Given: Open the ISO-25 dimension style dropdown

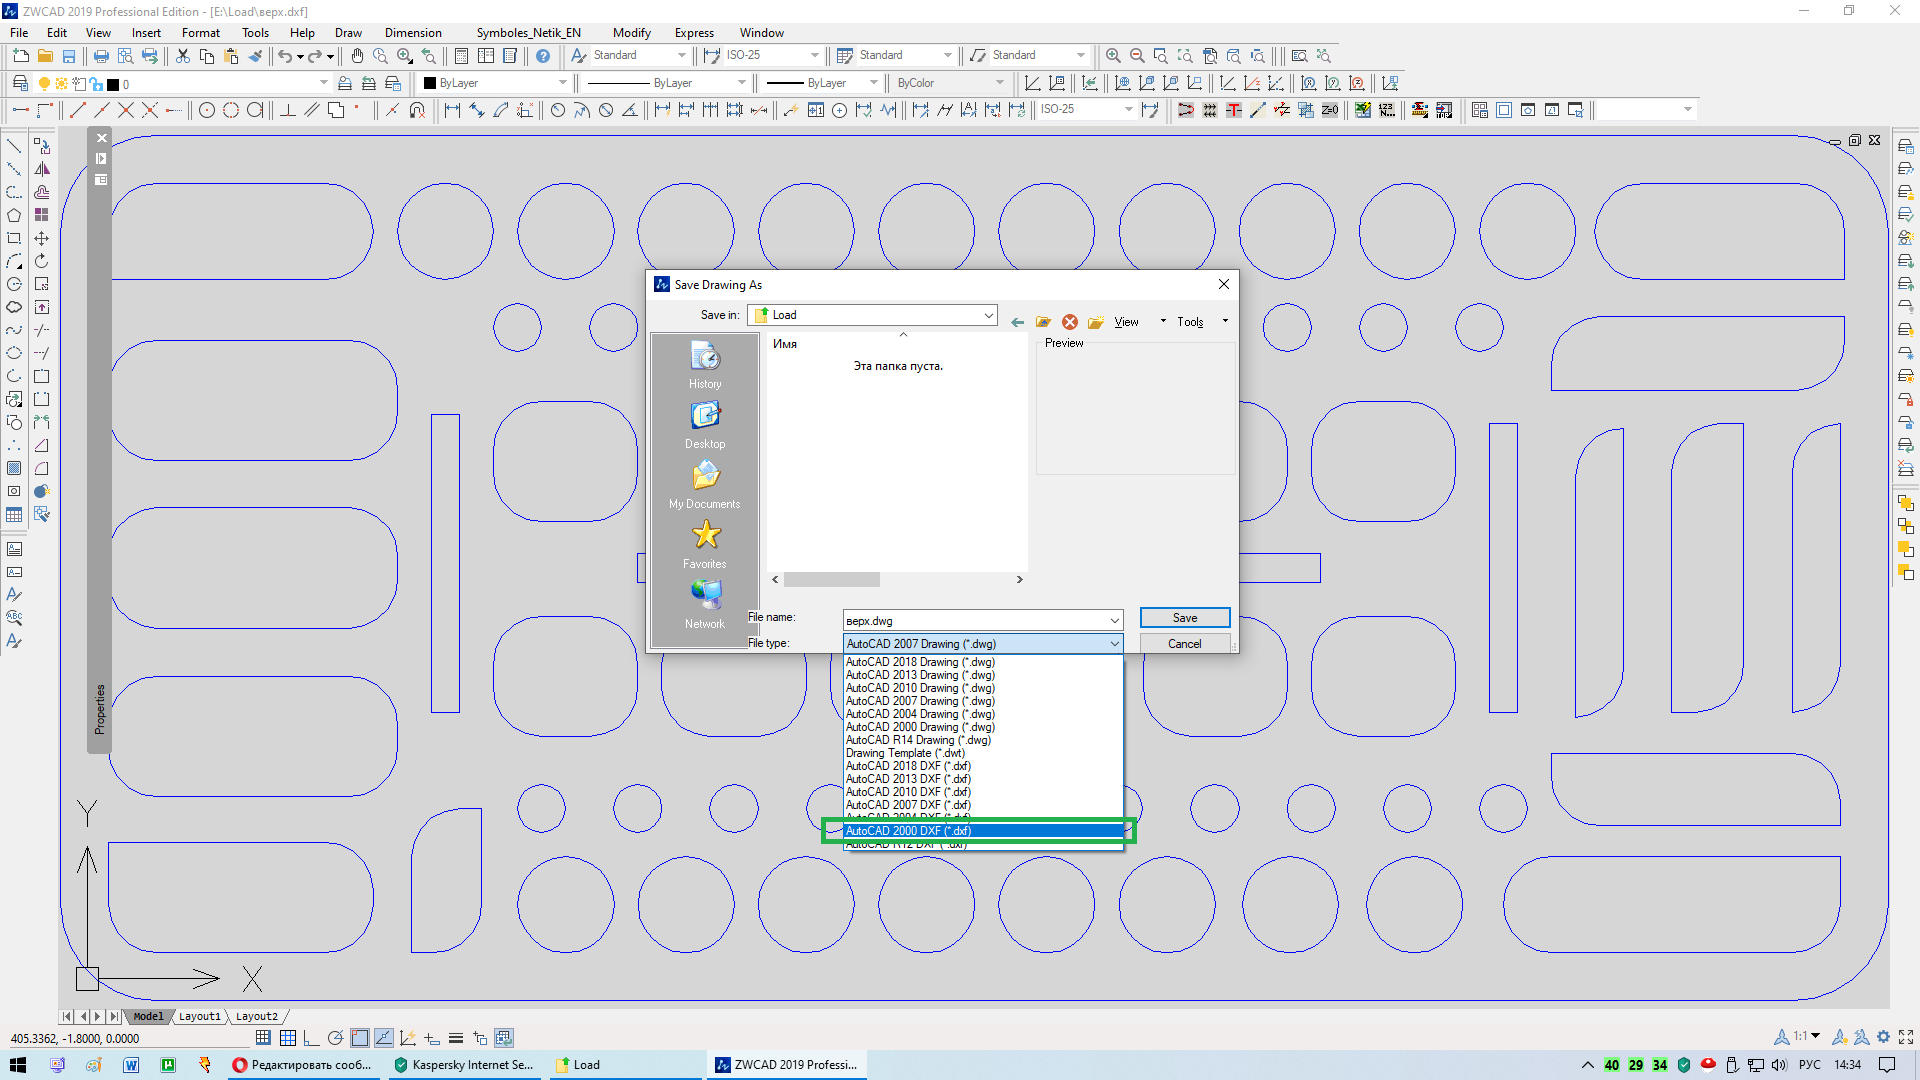Looking at the screenshot, I should 814,56.
